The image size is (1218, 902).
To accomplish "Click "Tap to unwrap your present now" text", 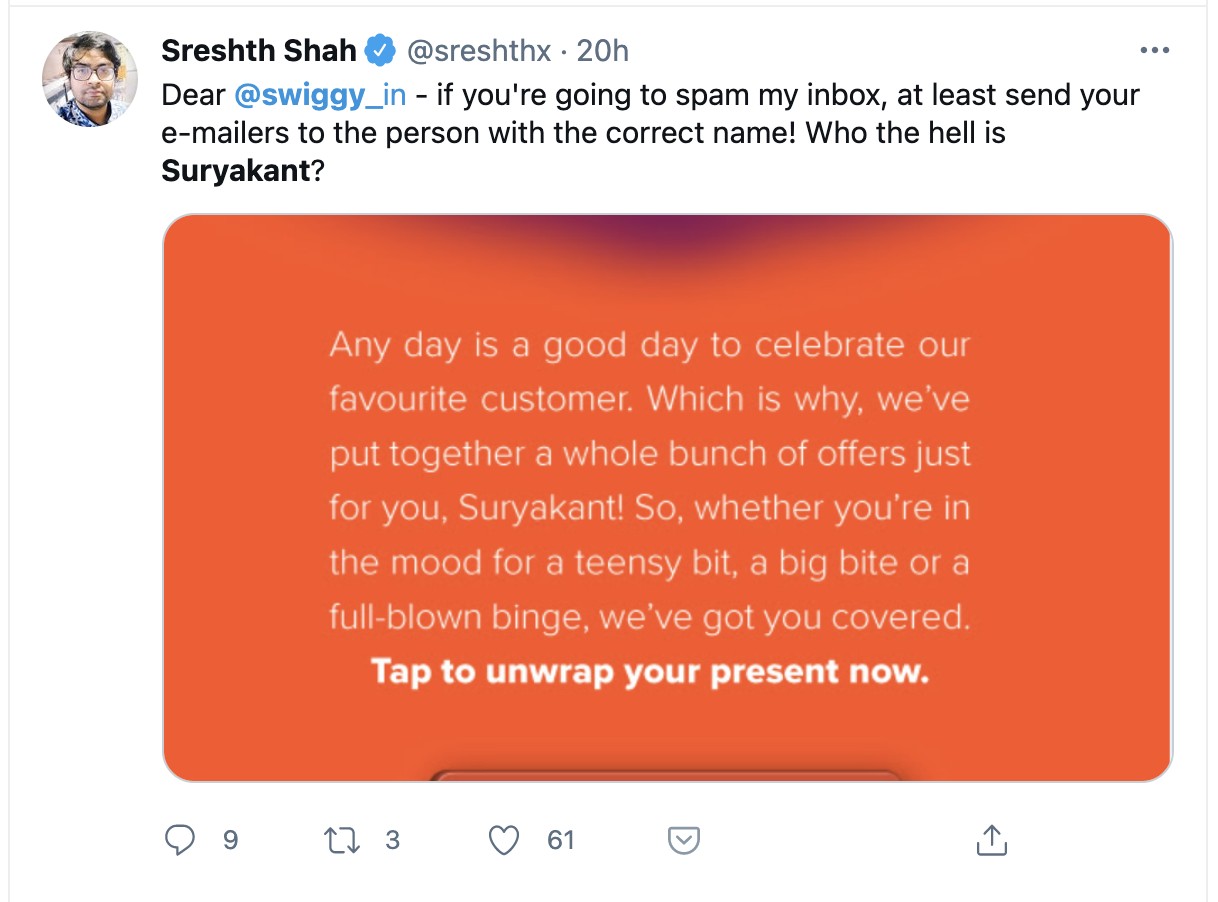I will [x=650, y=671].
